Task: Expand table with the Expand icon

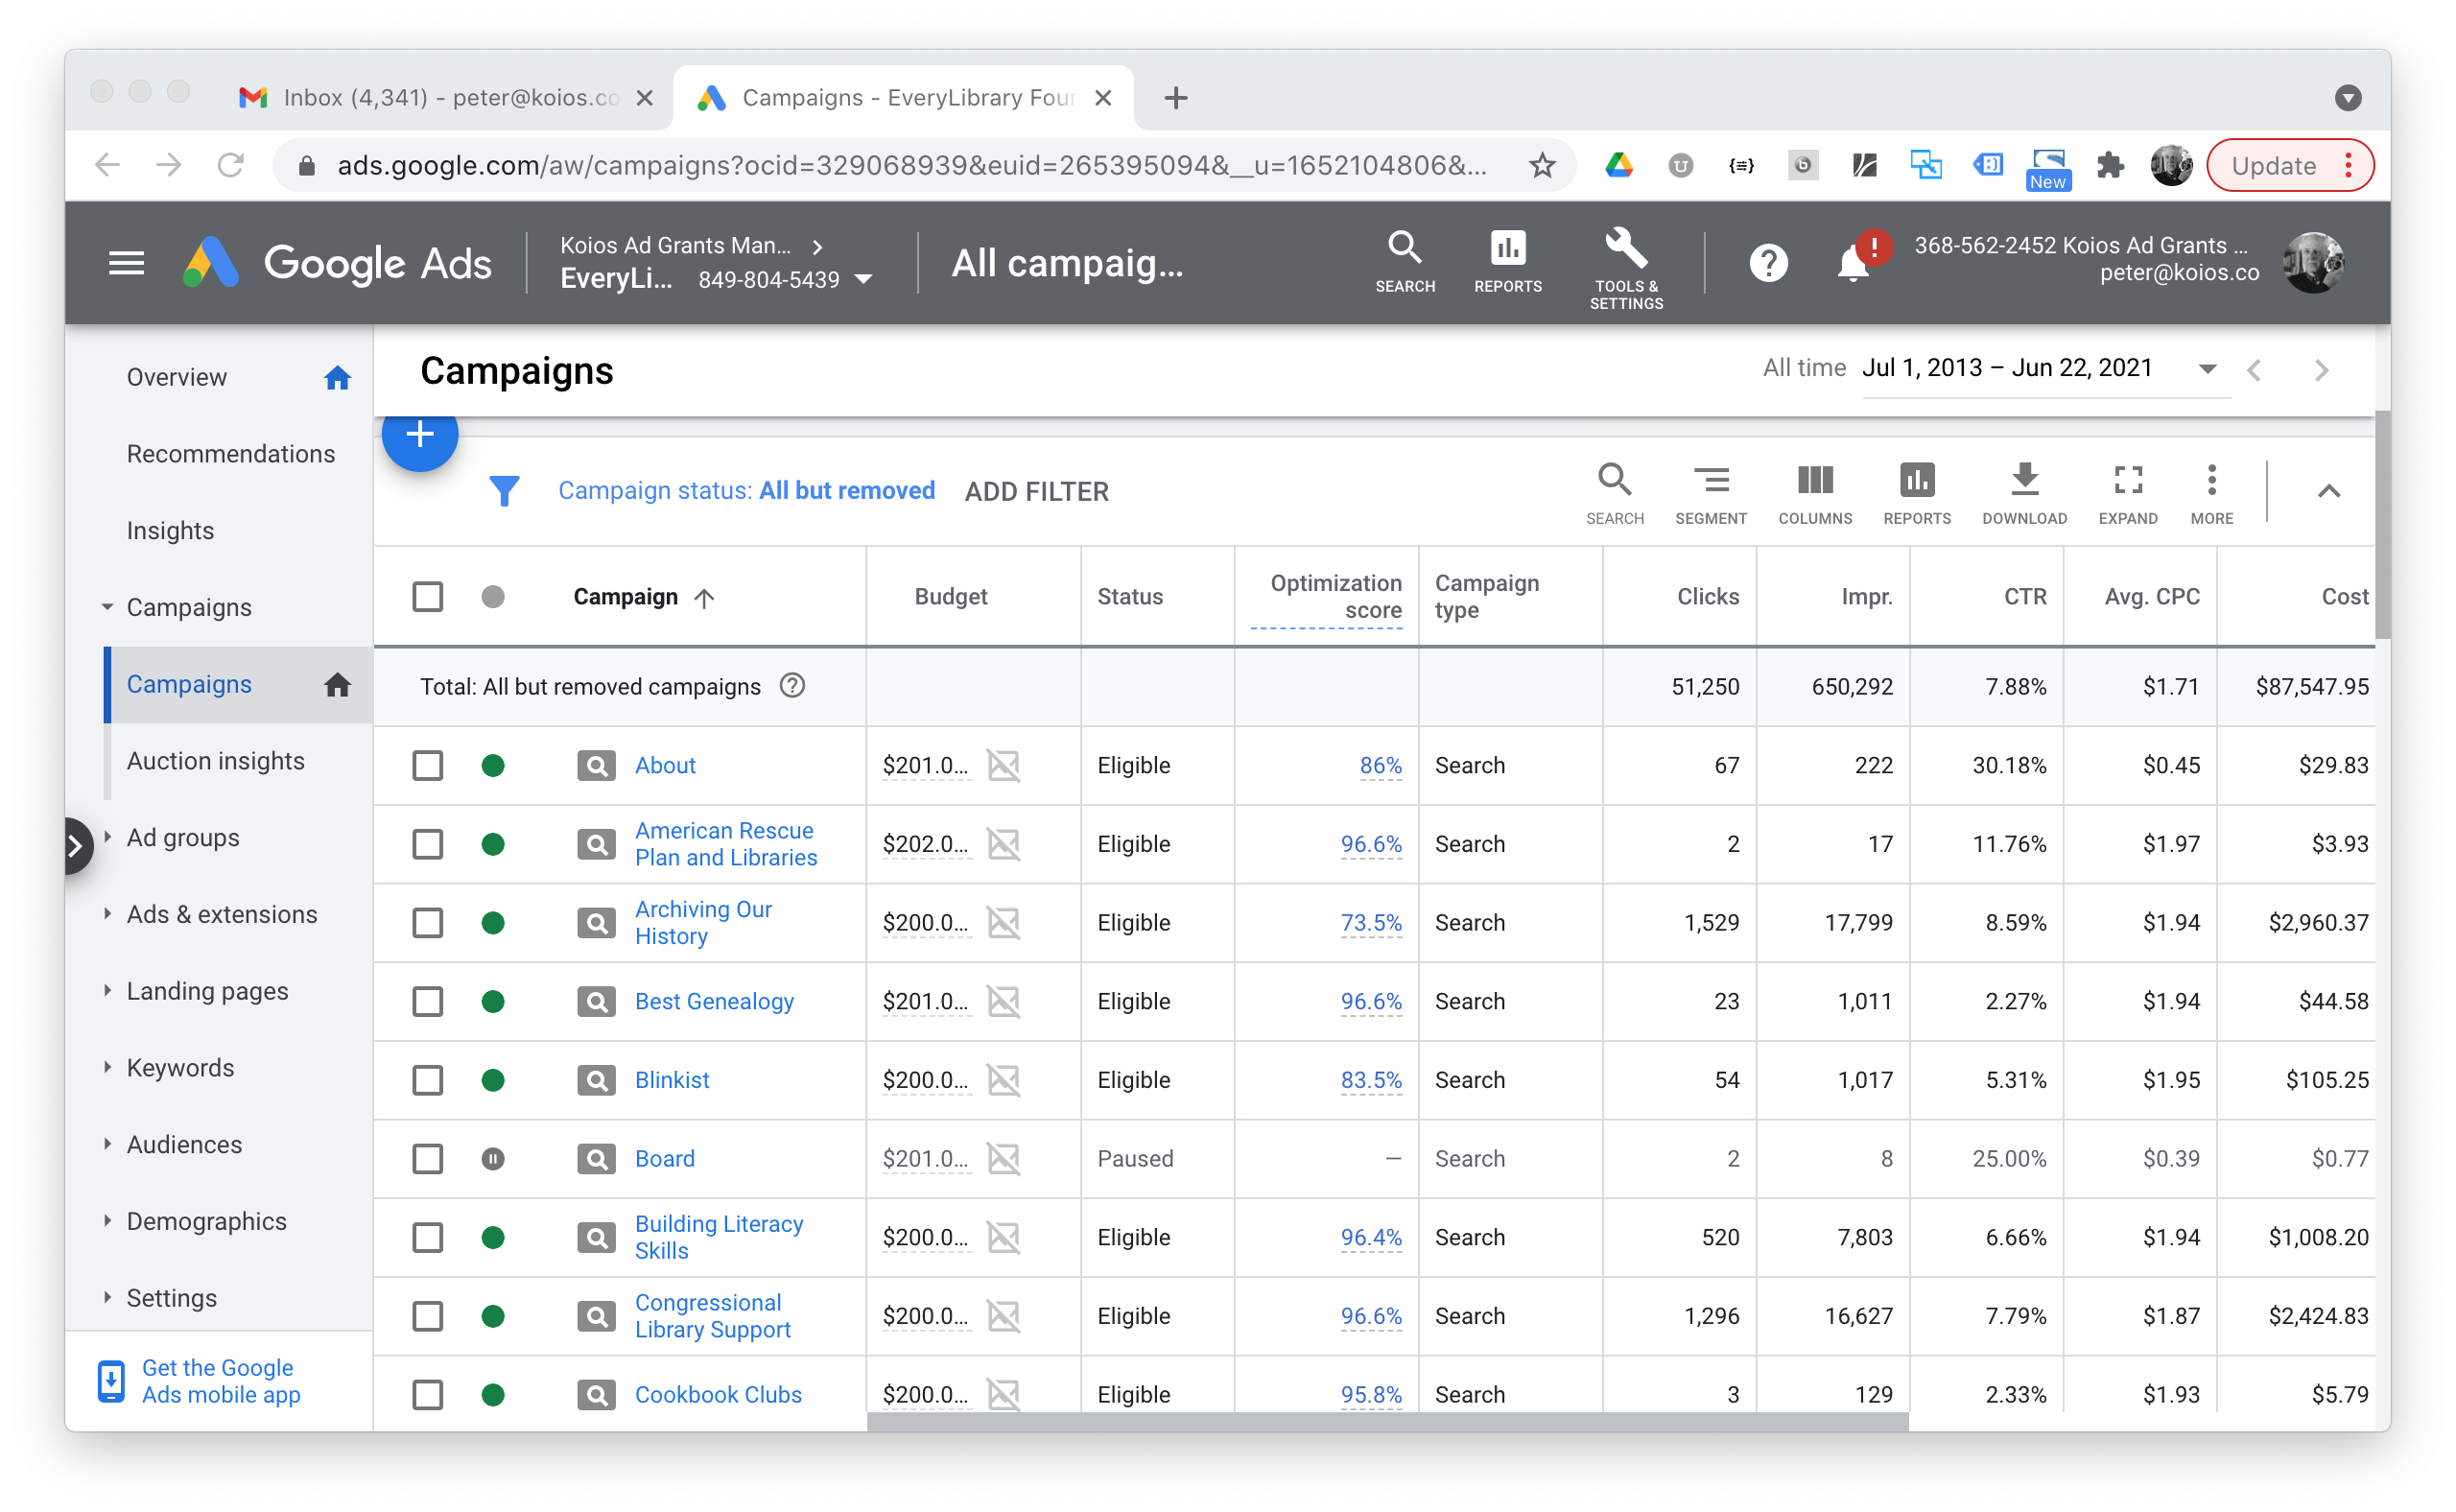Action: [2127, 481]
